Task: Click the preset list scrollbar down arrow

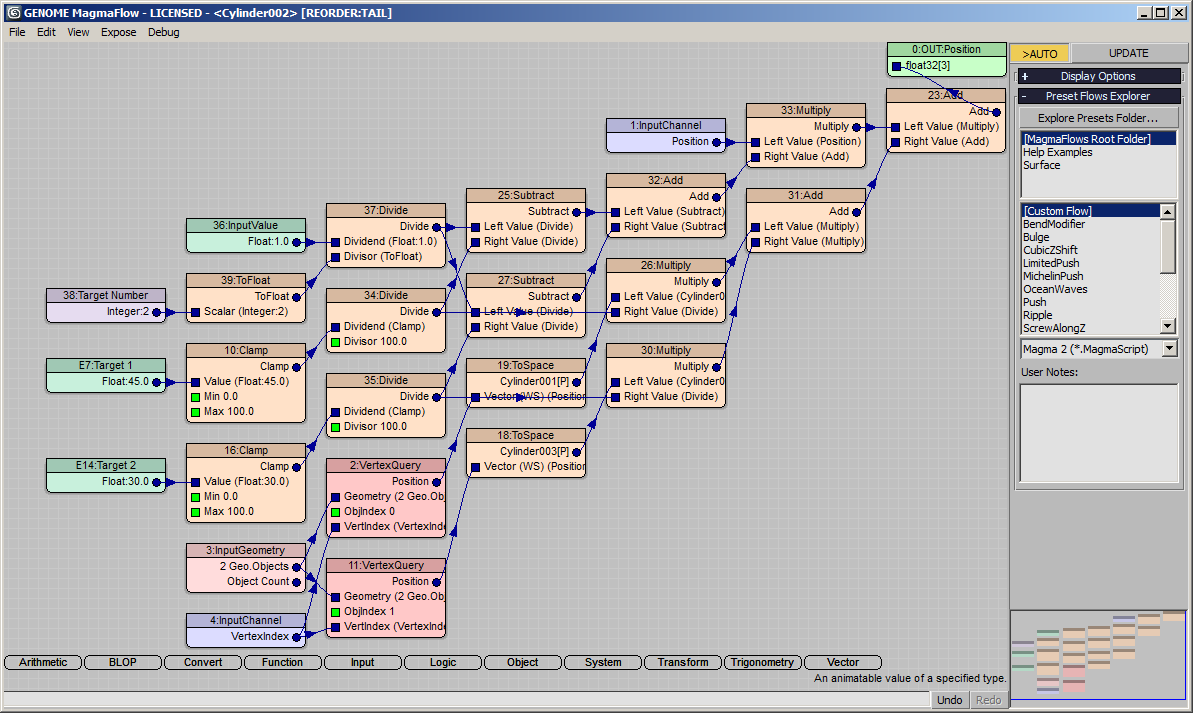Action: click(x=1168, y=326)
